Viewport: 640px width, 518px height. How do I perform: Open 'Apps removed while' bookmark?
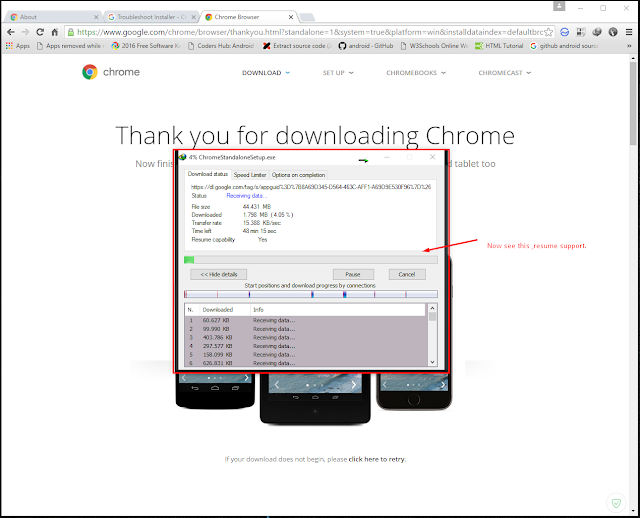tap(70, 46)
